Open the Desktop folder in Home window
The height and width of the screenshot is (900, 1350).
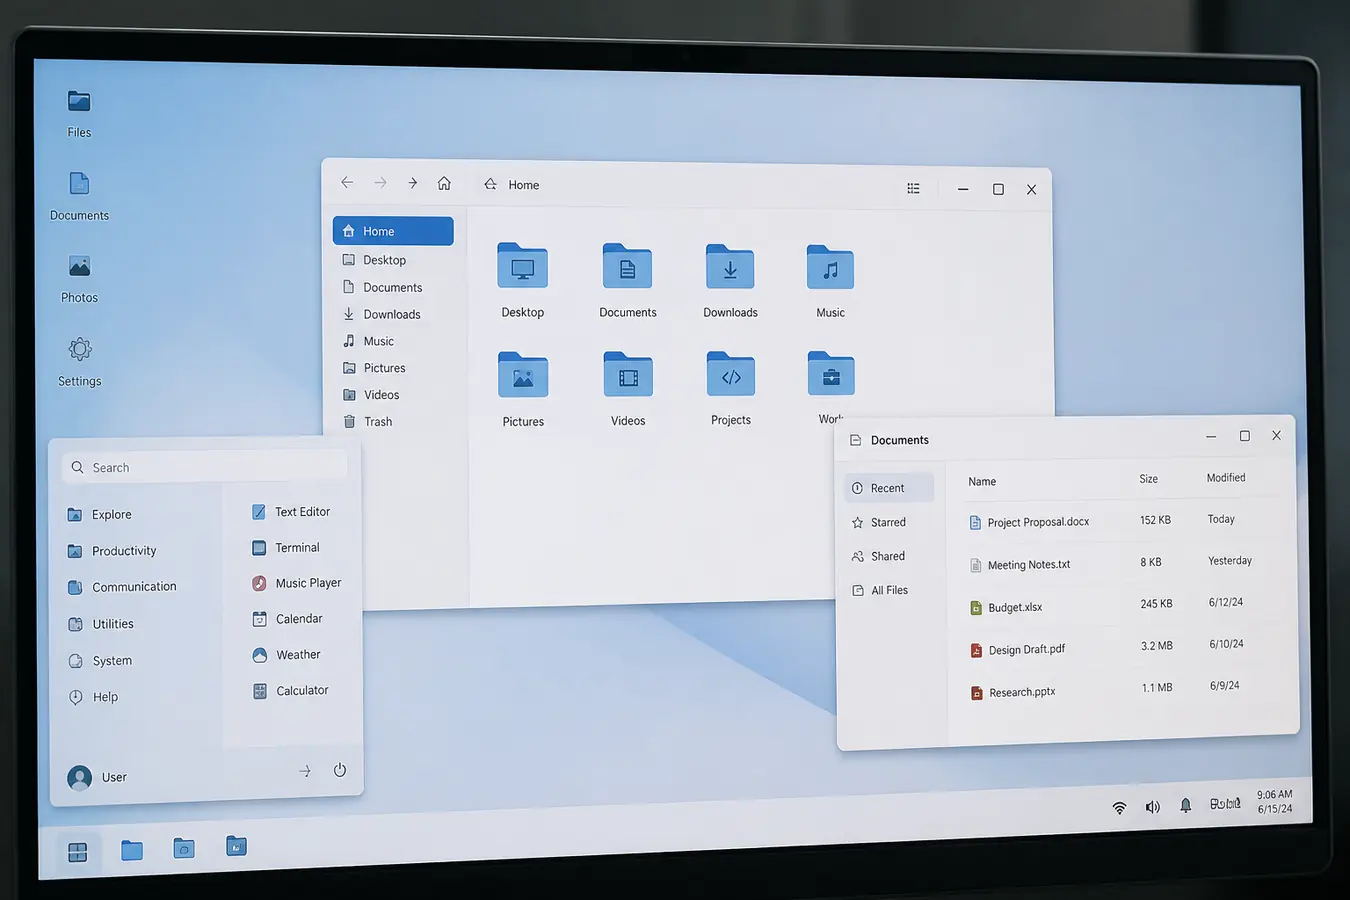point(523,281)
